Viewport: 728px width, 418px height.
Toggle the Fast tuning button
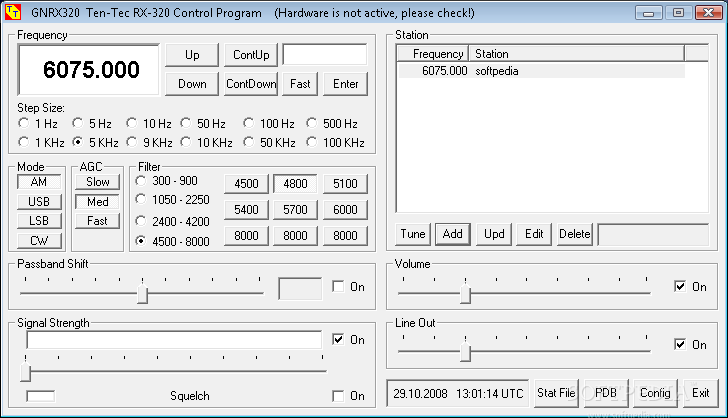click(300, 84)
